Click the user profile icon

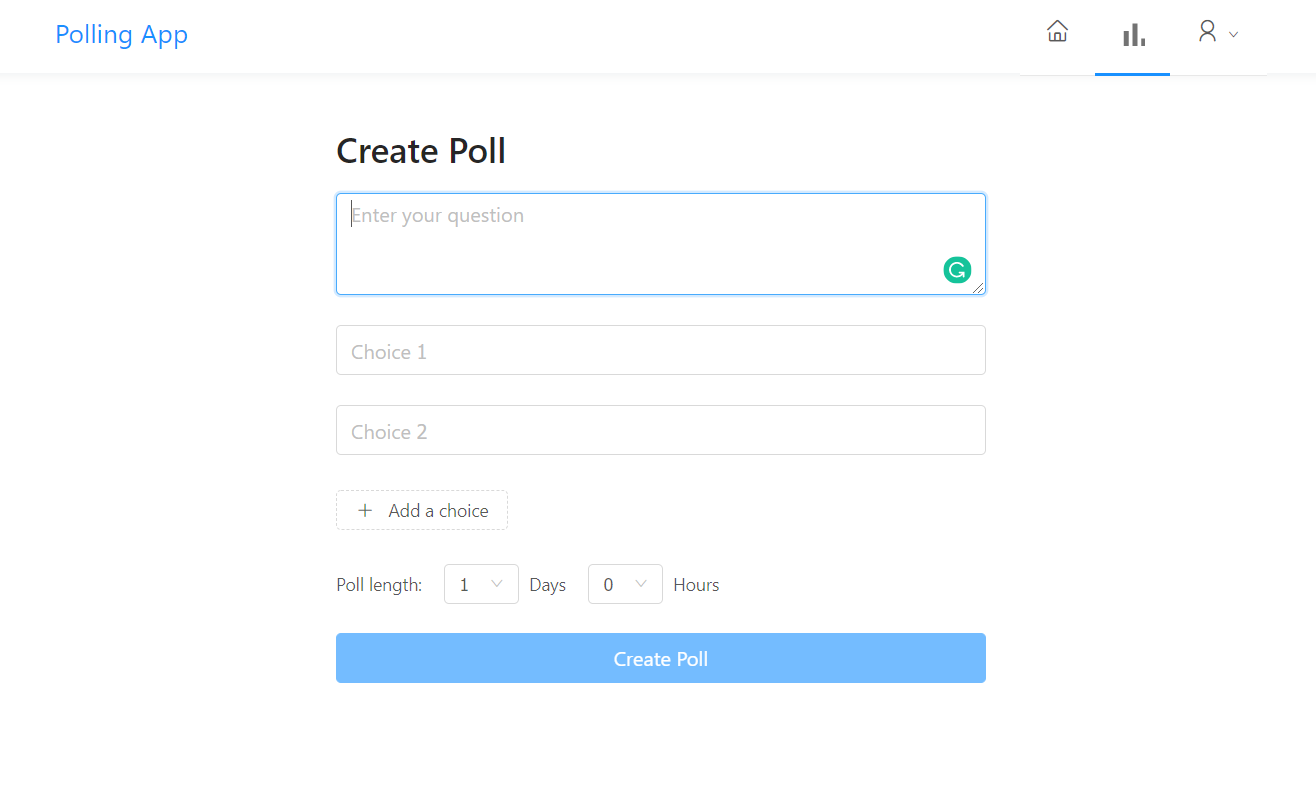coord(1207,32)
